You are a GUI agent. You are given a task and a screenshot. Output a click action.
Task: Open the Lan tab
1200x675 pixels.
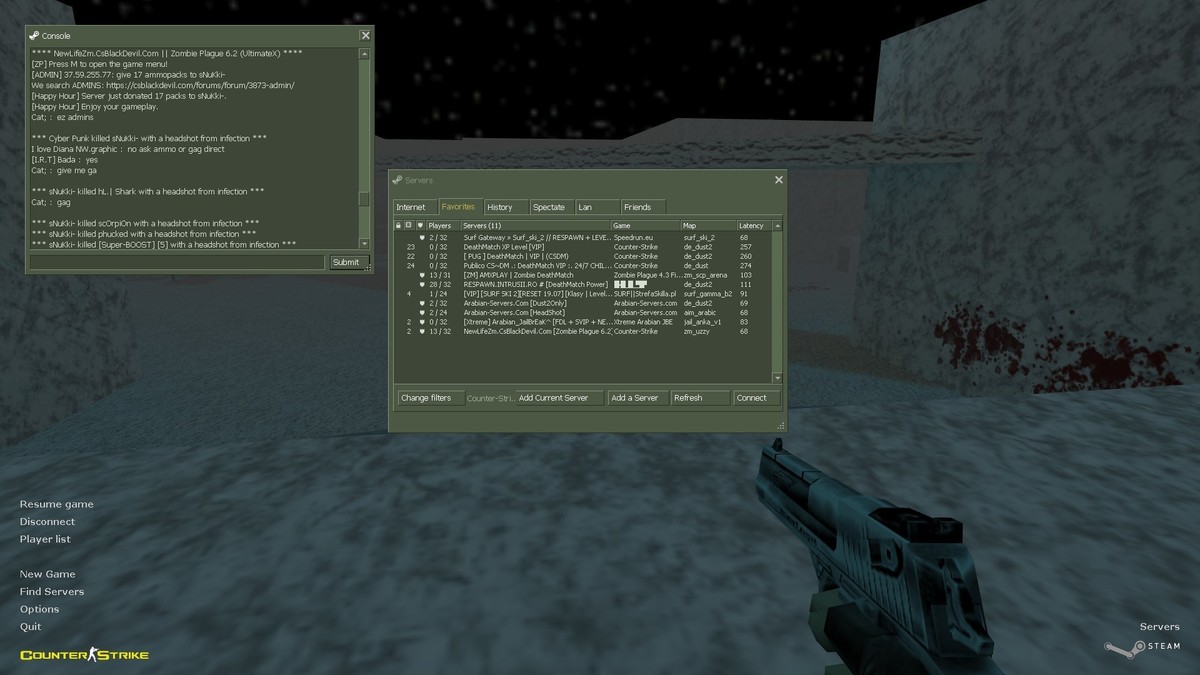pos(597,207)
